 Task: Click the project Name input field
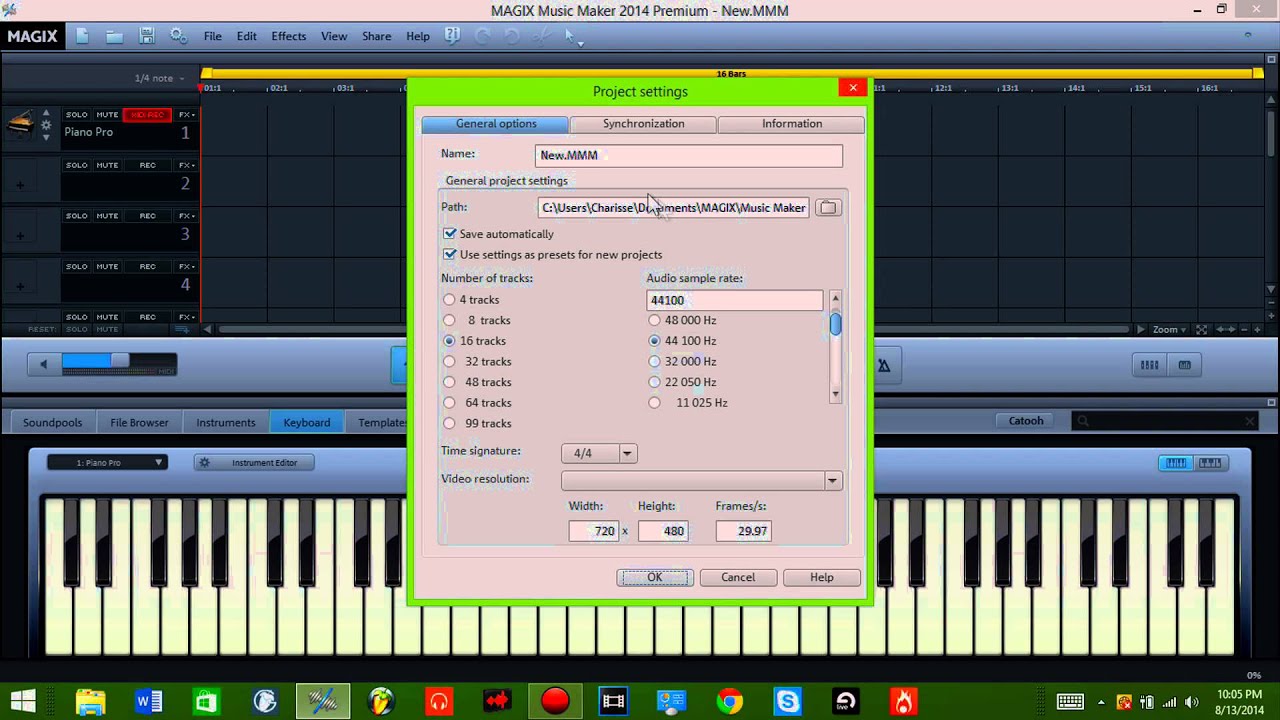click(x=689, y=155)
